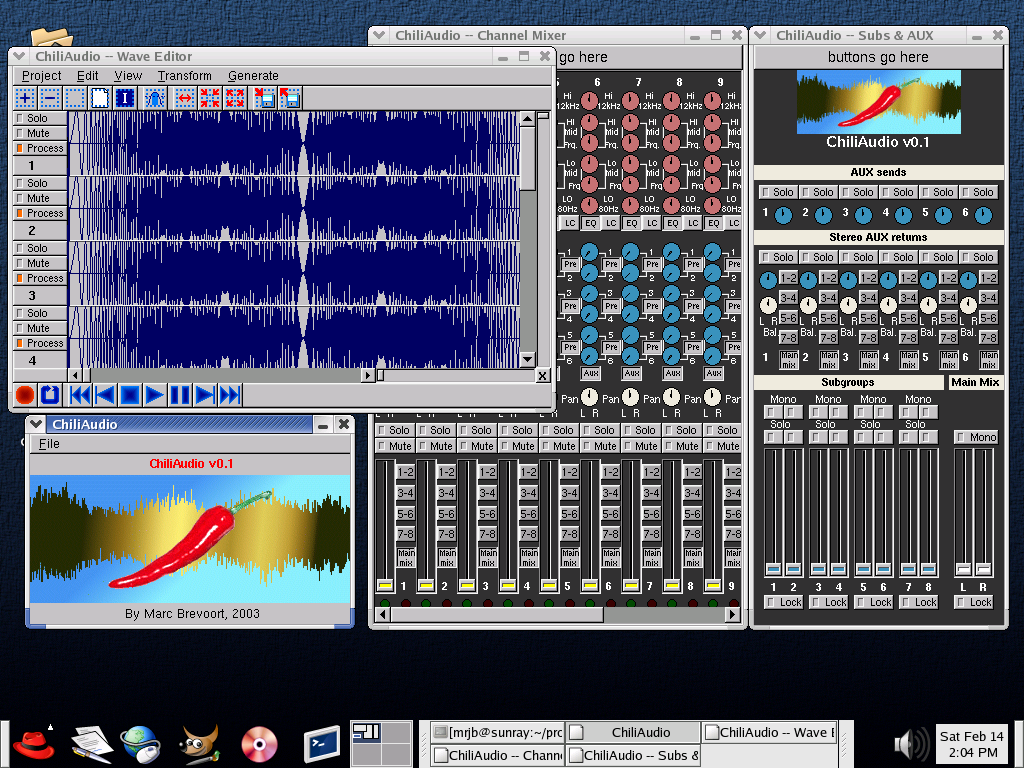
Task: Toggle the loop playback button
Action: (x=50, y=395)
